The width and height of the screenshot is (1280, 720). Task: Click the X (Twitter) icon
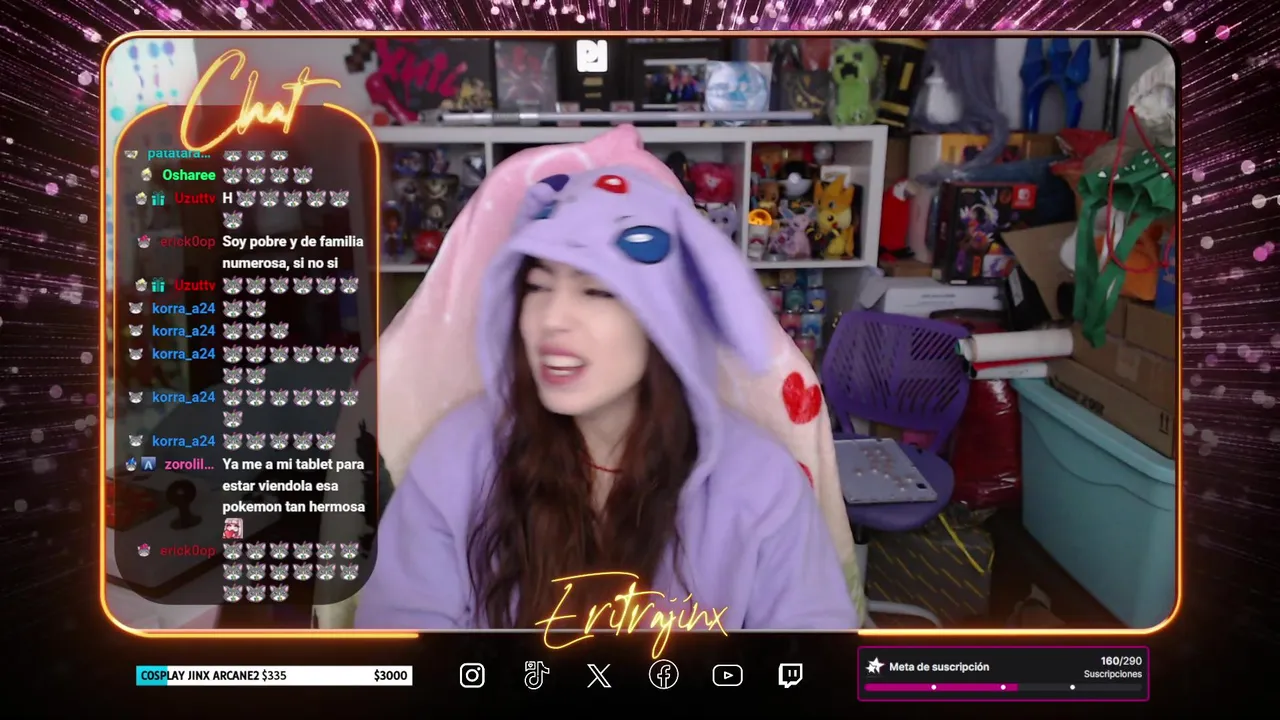[x=599, y=676]
